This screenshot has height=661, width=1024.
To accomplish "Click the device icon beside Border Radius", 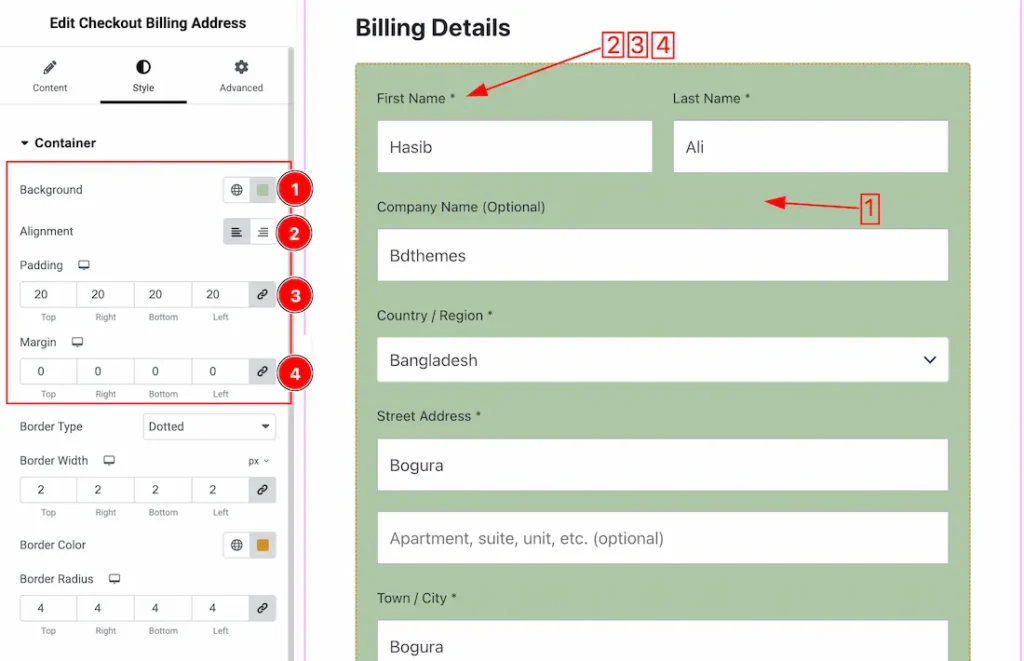I will coord(114,579).
